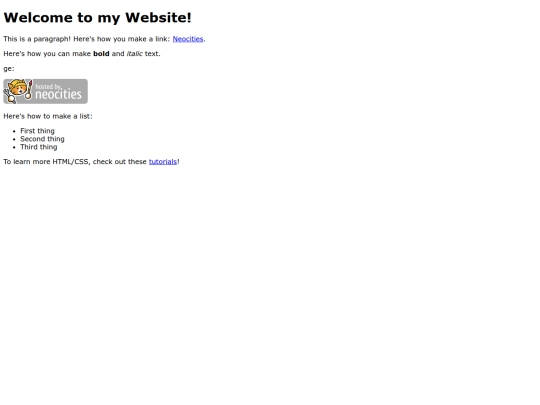The image size is (540, 405).
Task: Click the bullet point before 'Third thing'
Action: pos(14,147)
